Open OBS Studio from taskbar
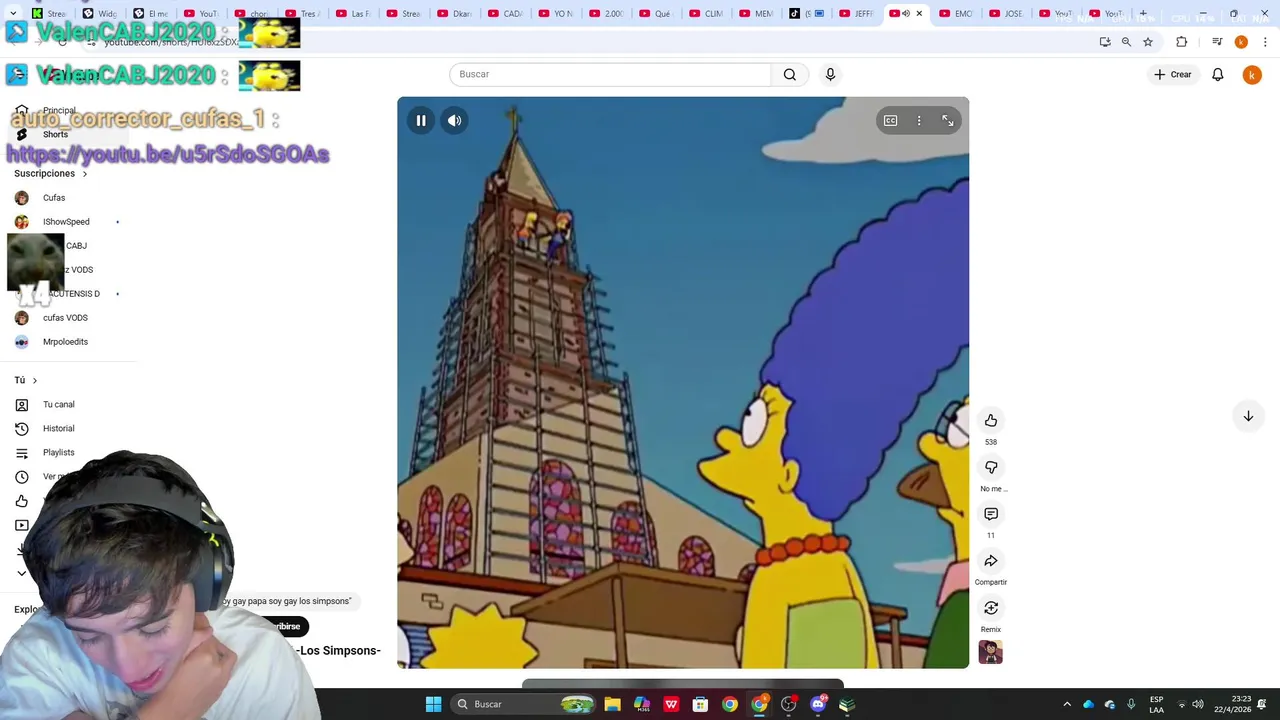The height and width of the screenshot is (720, 1280). (788, 704)
